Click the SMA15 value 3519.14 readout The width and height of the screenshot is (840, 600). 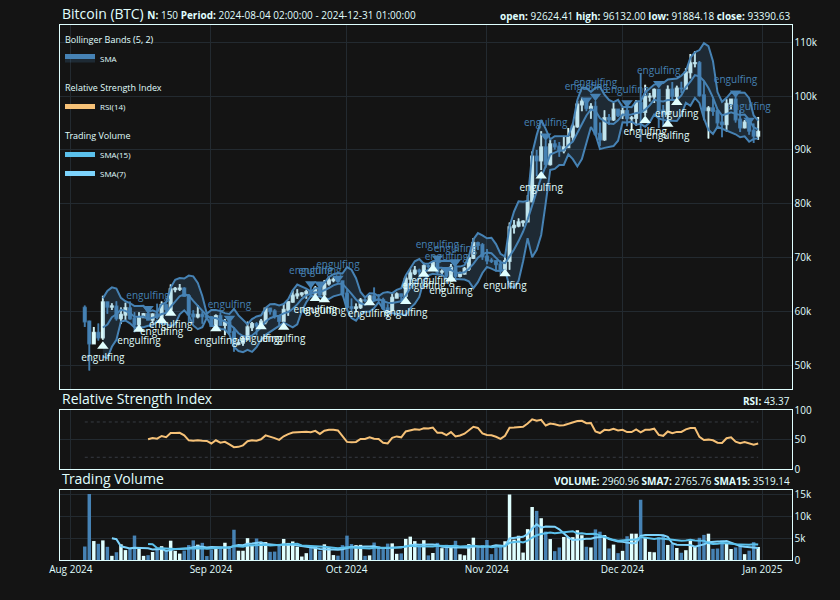pyautogui.click(x=767, y=481)
